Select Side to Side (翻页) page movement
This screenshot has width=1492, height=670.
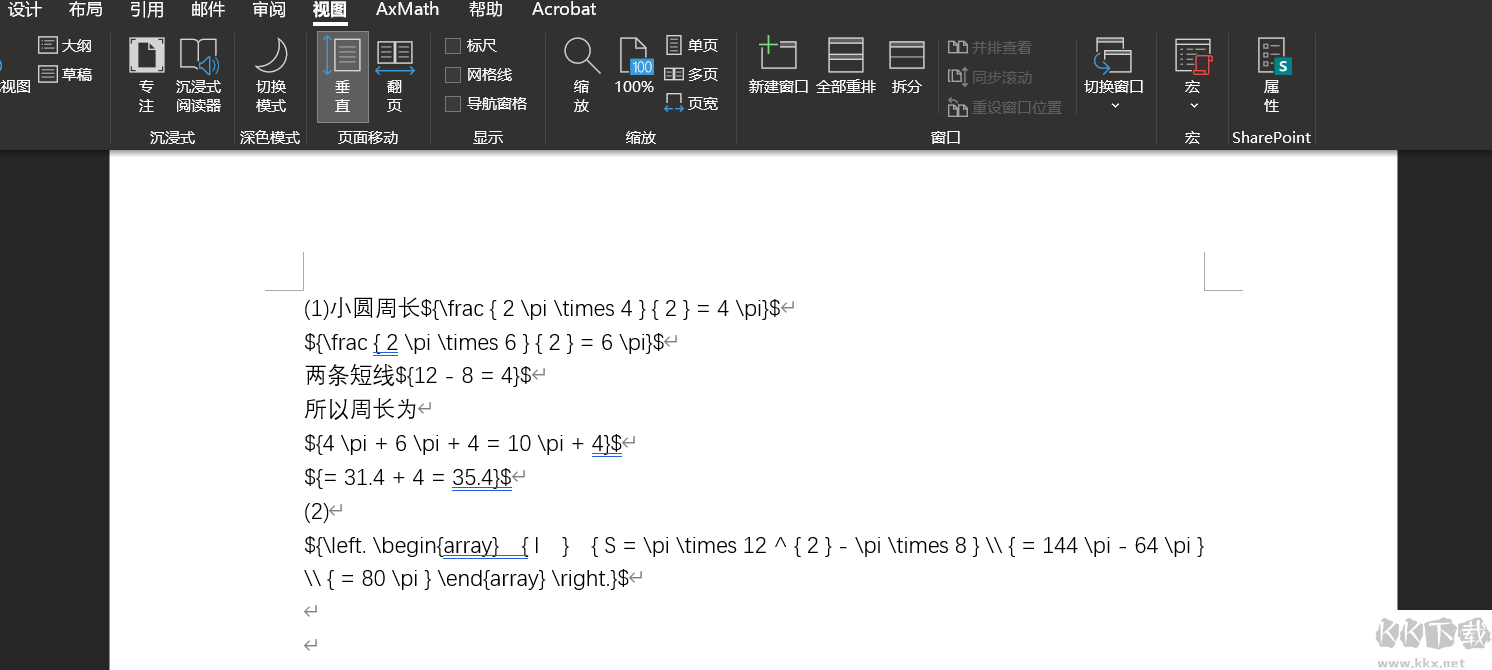(x=395, y=75)
